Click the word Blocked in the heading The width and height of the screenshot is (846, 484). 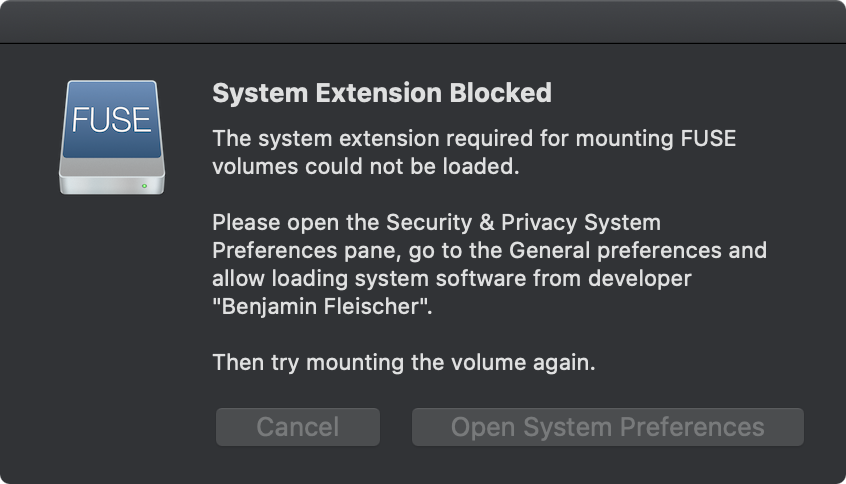tap(500, 93)
